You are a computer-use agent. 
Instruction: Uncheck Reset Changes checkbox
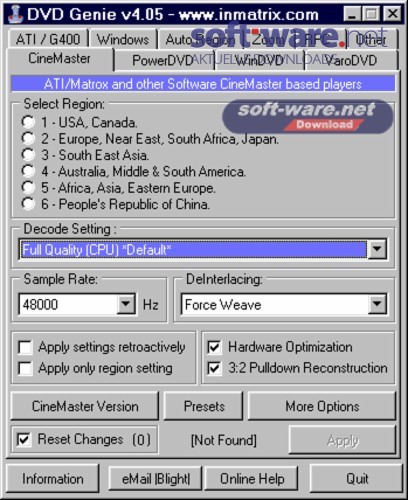[x=24, y=439]
